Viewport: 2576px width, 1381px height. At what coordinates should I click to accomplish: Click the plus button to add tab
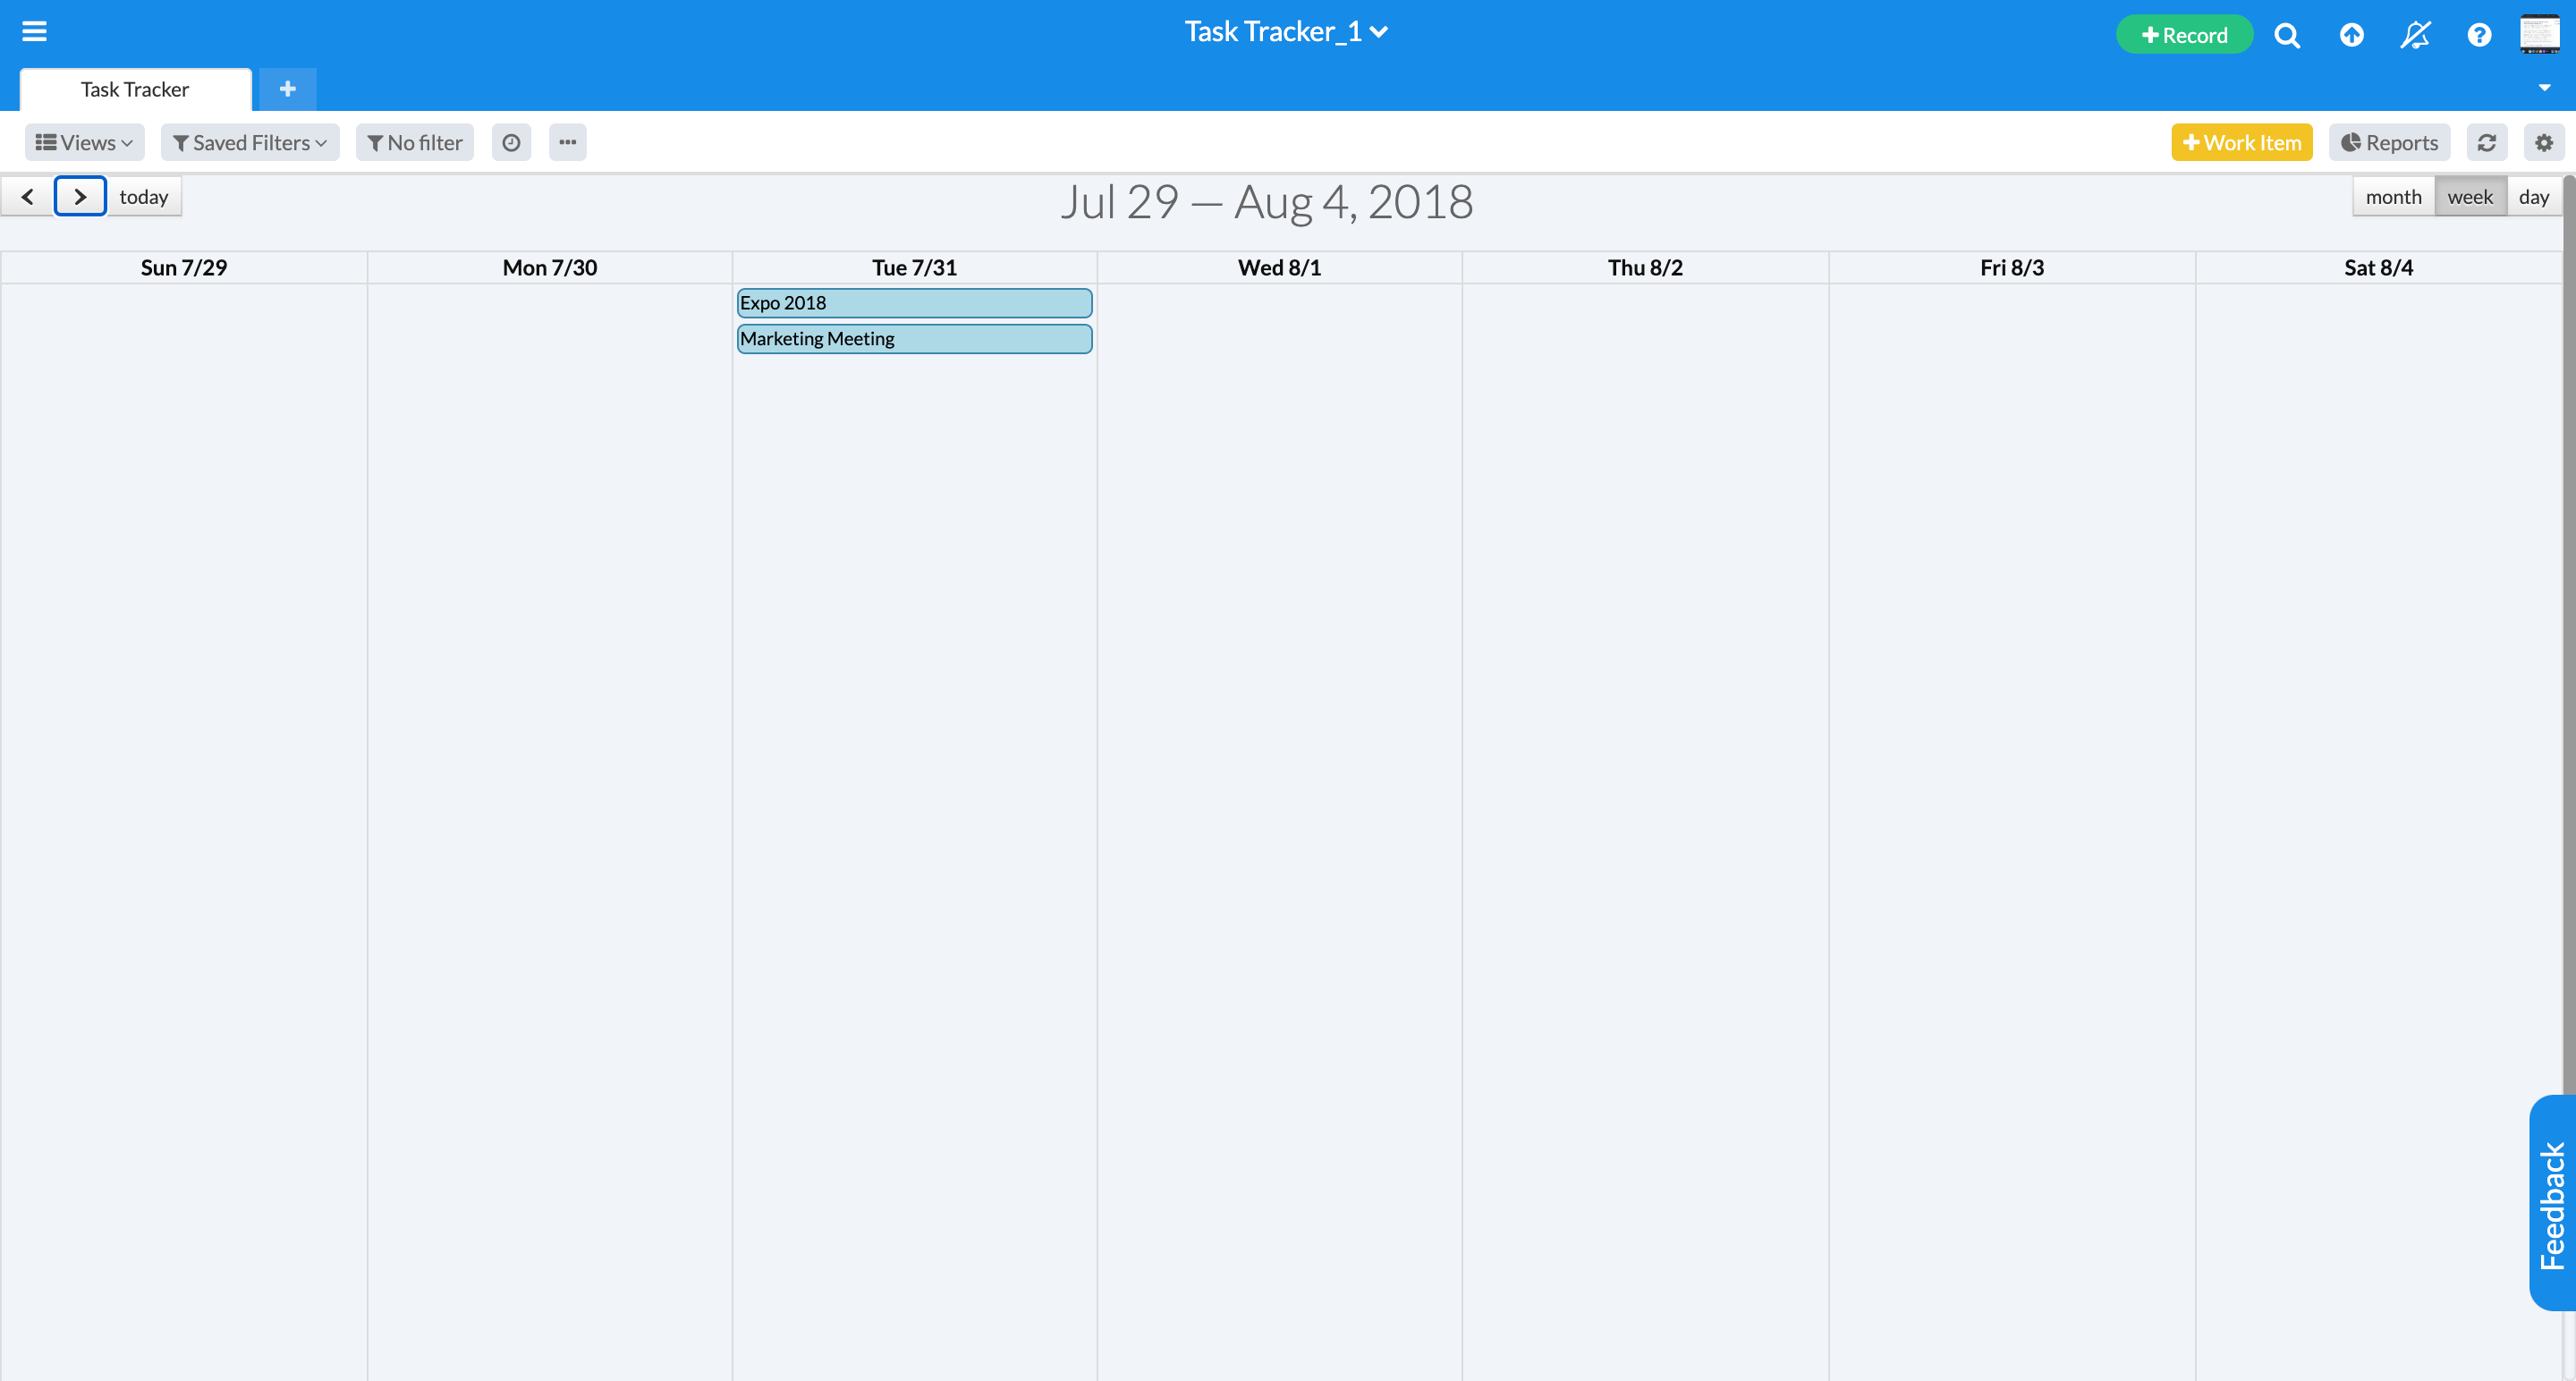tap(286, 89)
